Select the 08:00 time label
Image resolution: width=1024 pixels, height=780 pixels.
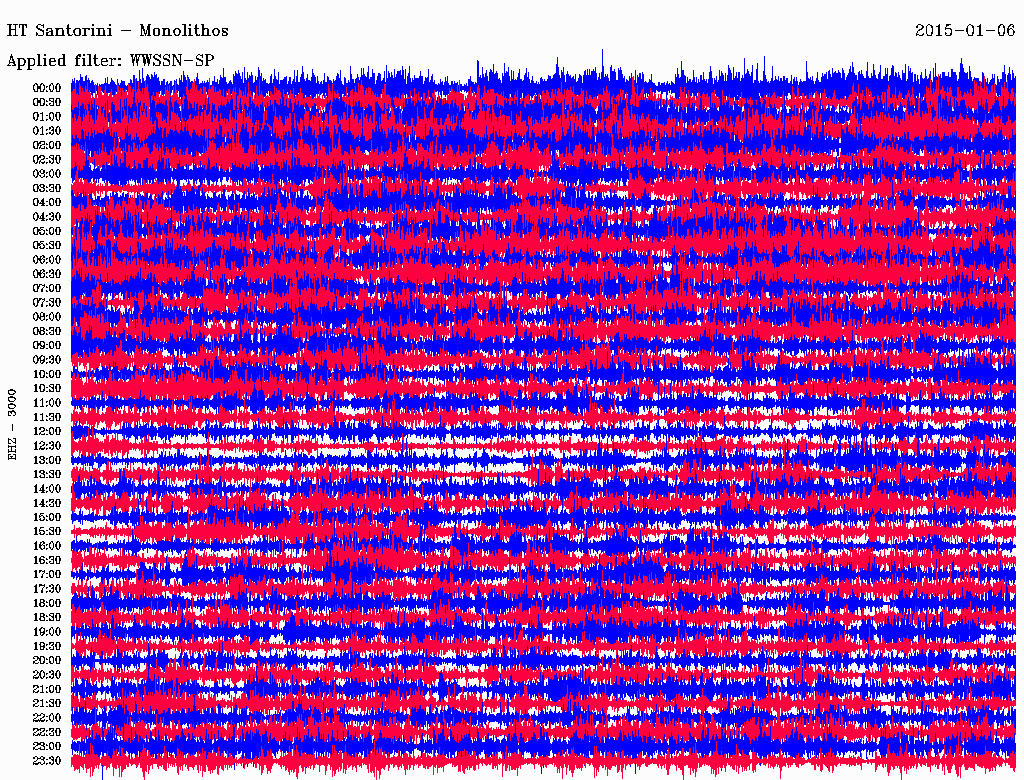pyautogui.click(x=47, y=317)
